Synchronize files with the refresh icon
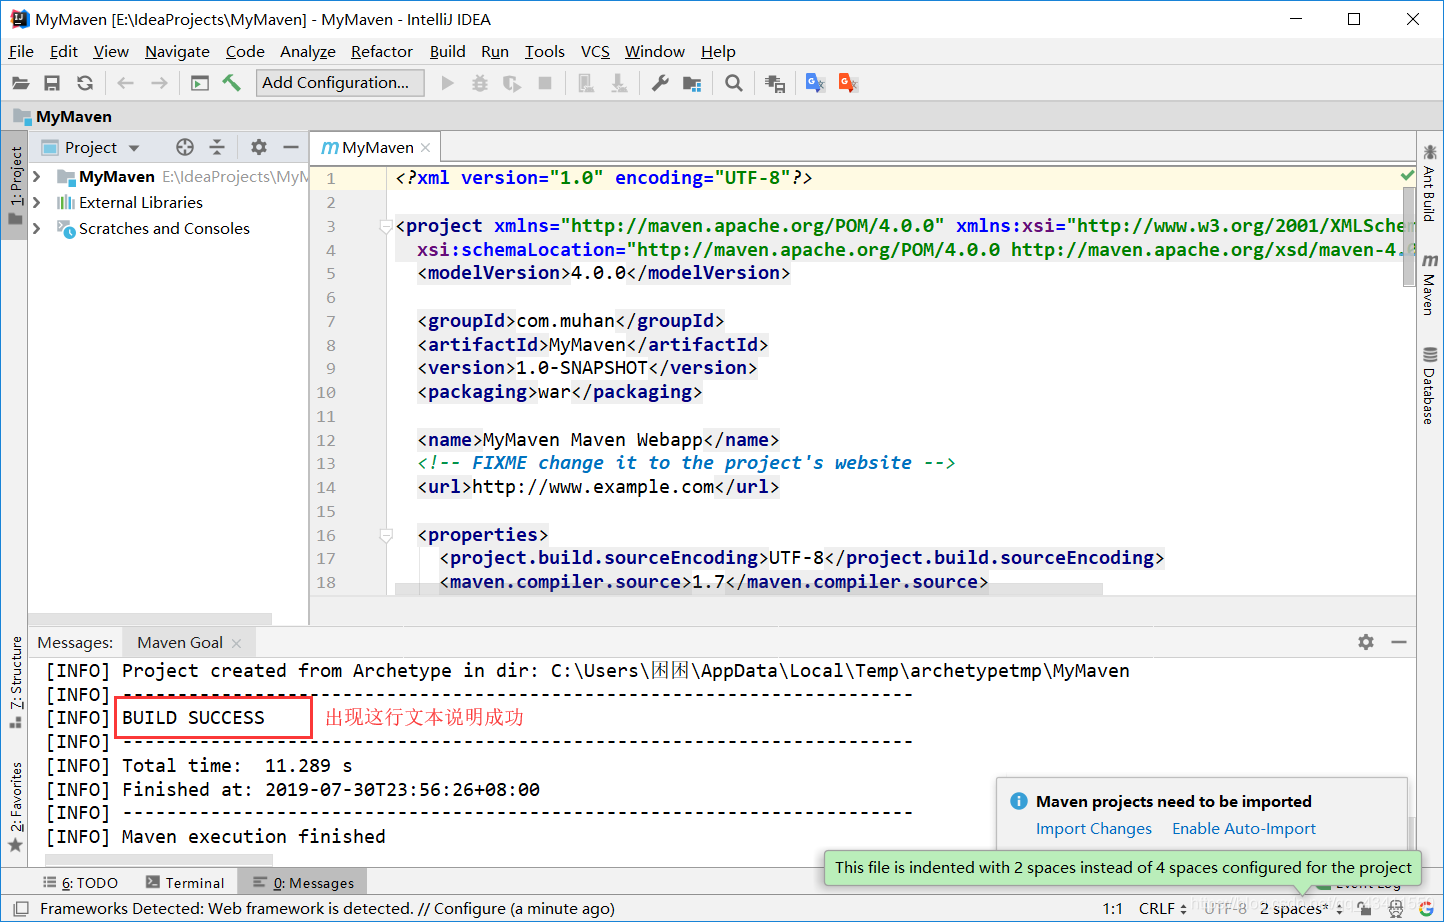Viewport: 1444px width, 922px height. coord(85,83)
